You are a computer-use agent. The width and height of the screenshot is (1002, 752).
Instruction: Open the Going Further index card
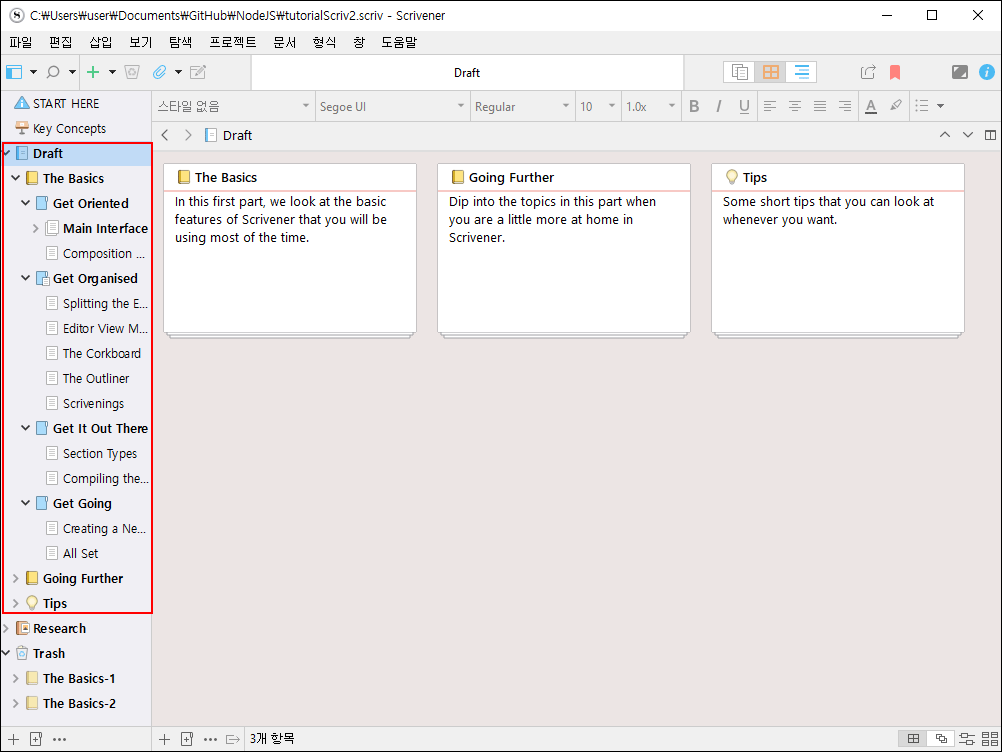coord(564,250)
